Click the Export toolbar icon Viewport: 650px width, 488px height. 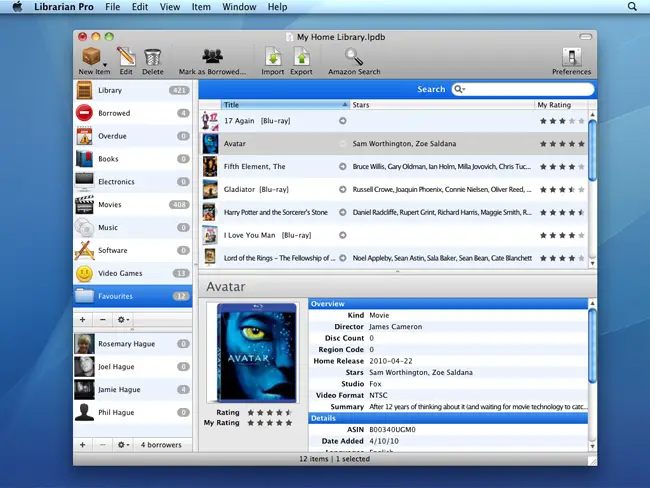[x=301, y=56]
